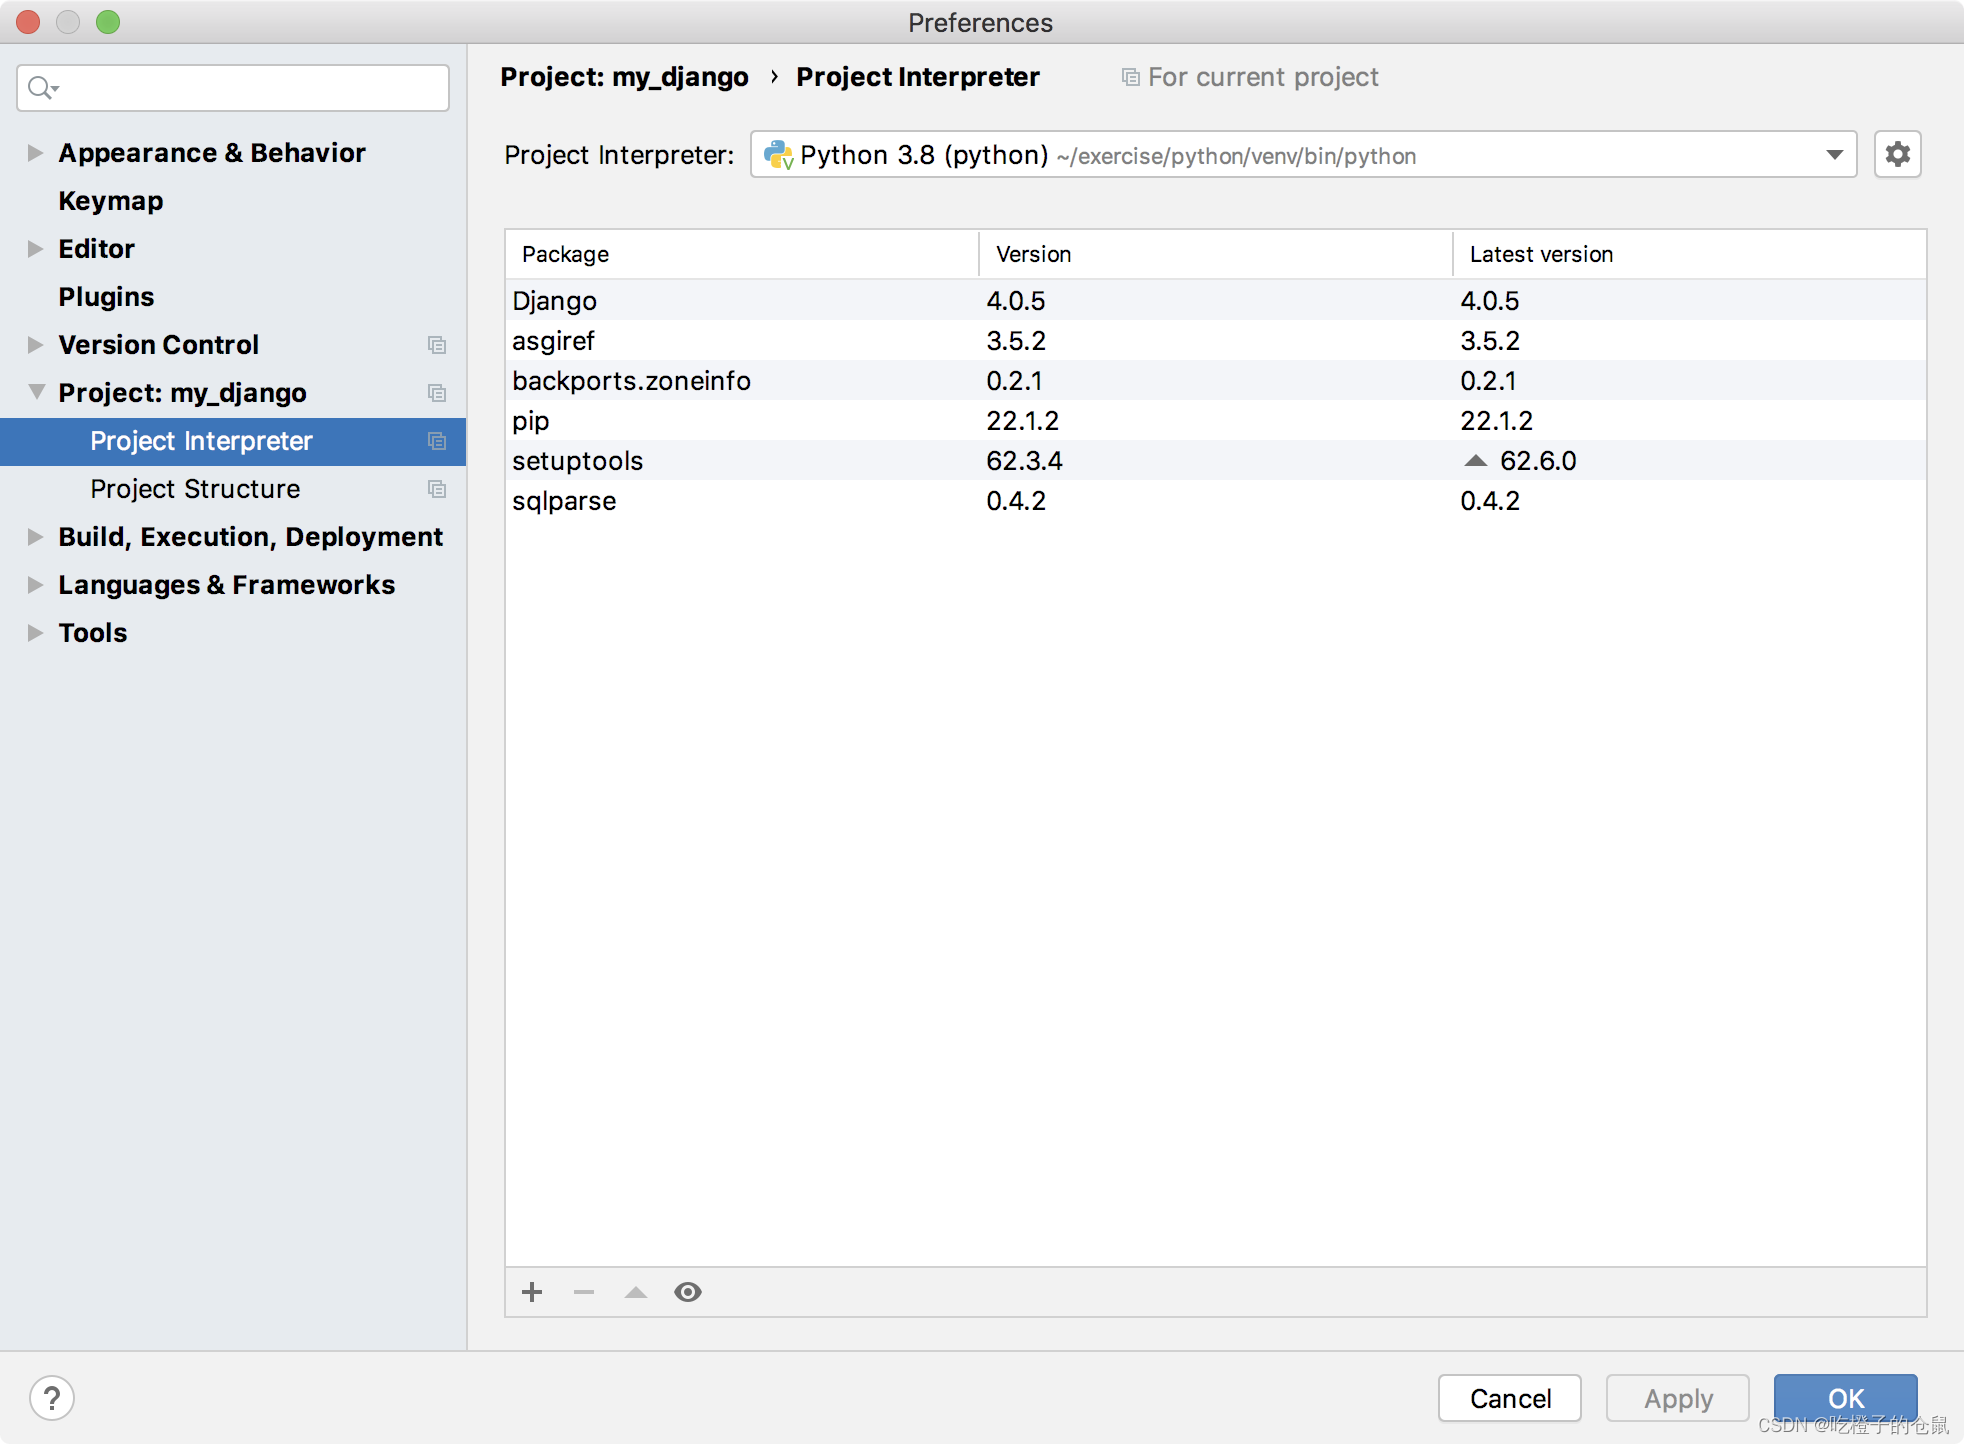Click the For current project label
Viewport: 1964px width, 1444px height.
(1263, 77)
